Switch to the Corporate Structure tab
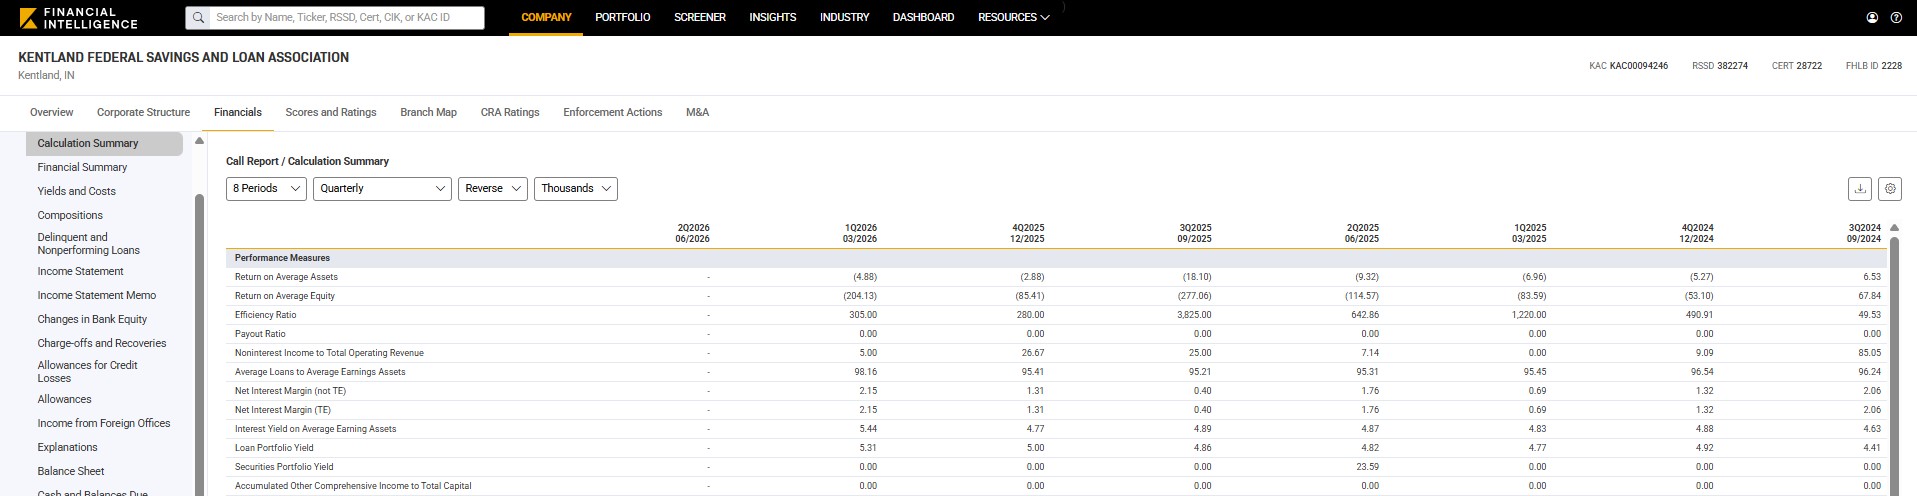The width and height of the screenshot is (1917, 496). [143, 112]
